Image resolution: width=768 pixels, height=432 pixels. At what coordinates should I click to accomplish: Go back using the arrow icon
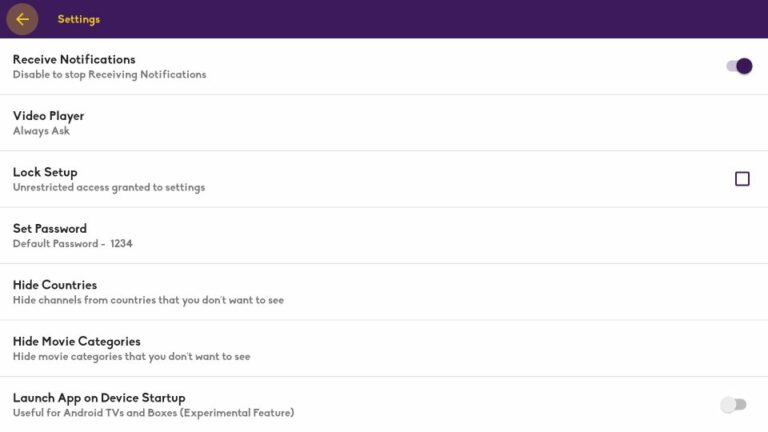[22, 19]
